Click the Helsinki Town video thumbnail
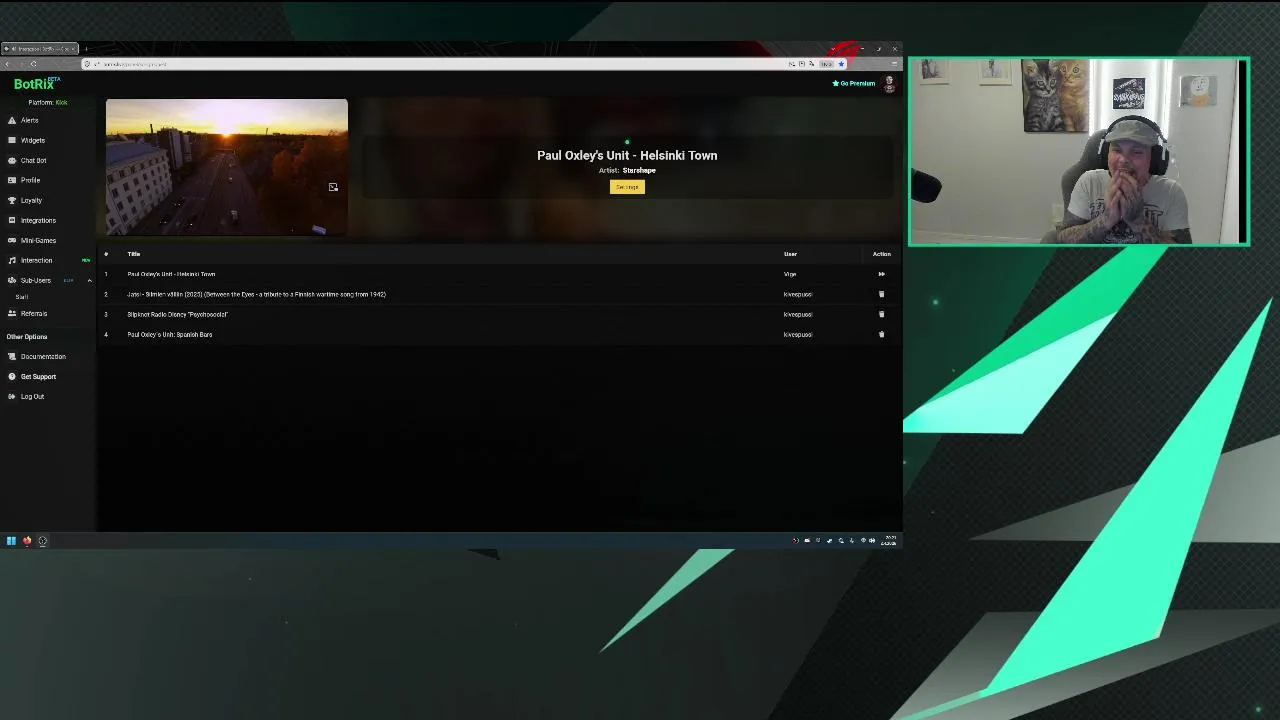1280x720 pixels. click(227, 167)
